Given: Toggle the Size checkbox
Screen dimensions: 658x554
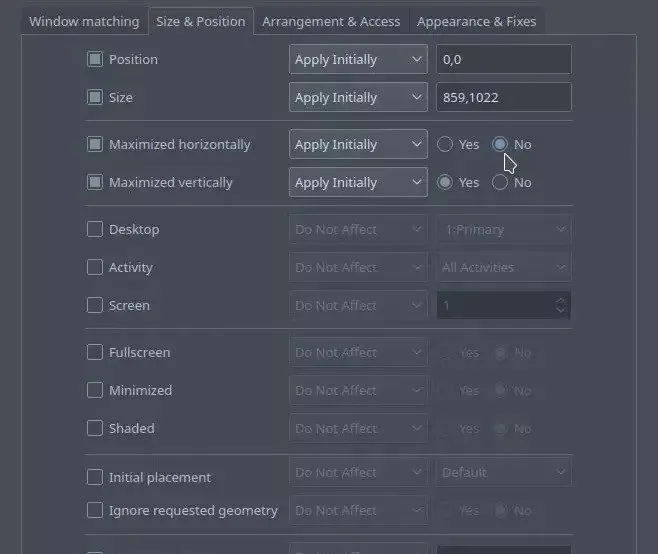Looking at the screenshot, I should (95, 97).
